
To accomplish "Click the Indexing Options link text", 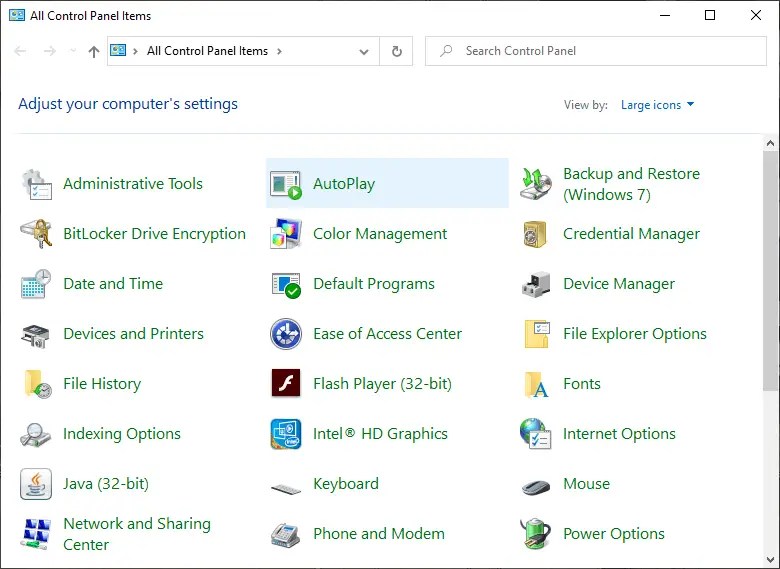I will (122, 434).
